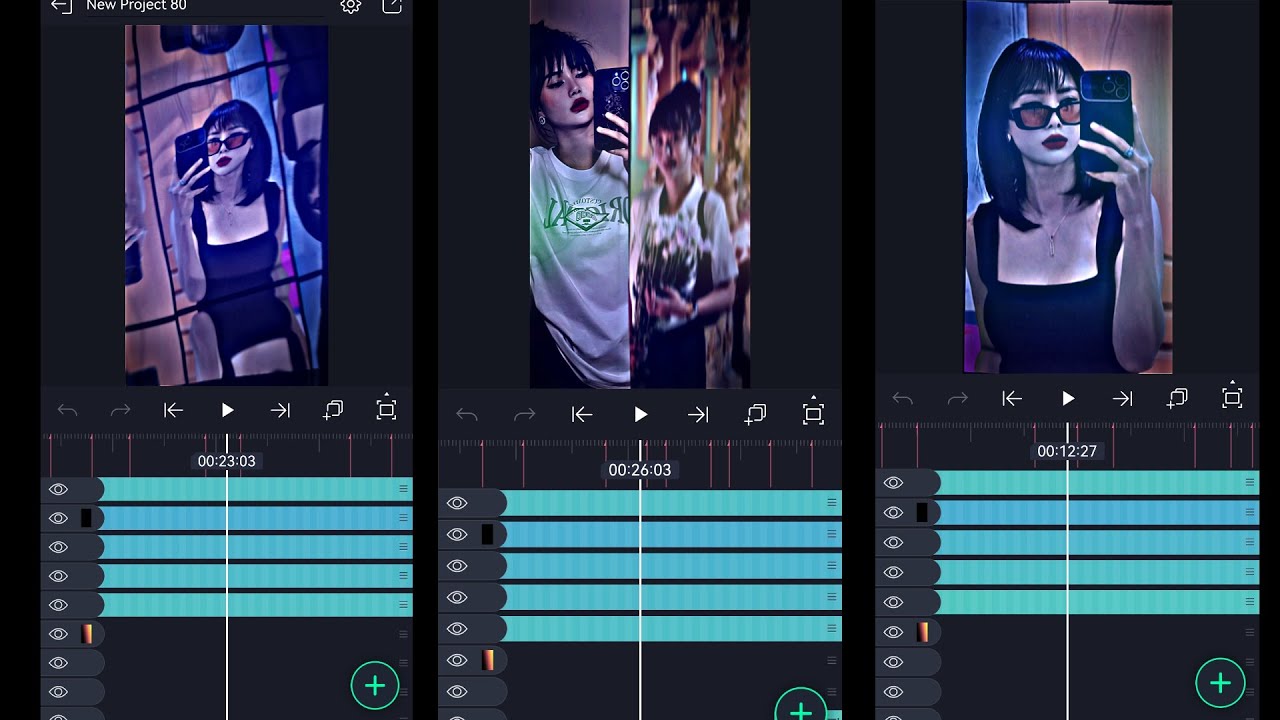Redo in the 00:26:03 editor
Screen dimensions: 1280x720
point(524,414)
